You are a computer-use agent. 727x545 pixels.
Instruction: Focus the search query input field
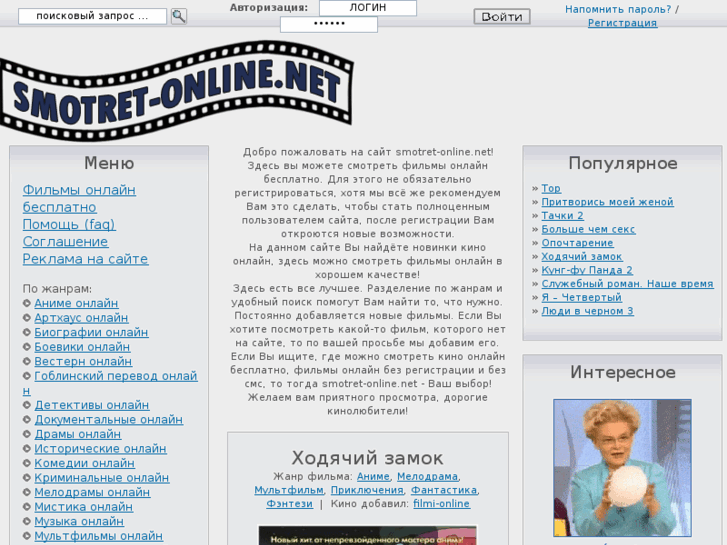point(92,16)
